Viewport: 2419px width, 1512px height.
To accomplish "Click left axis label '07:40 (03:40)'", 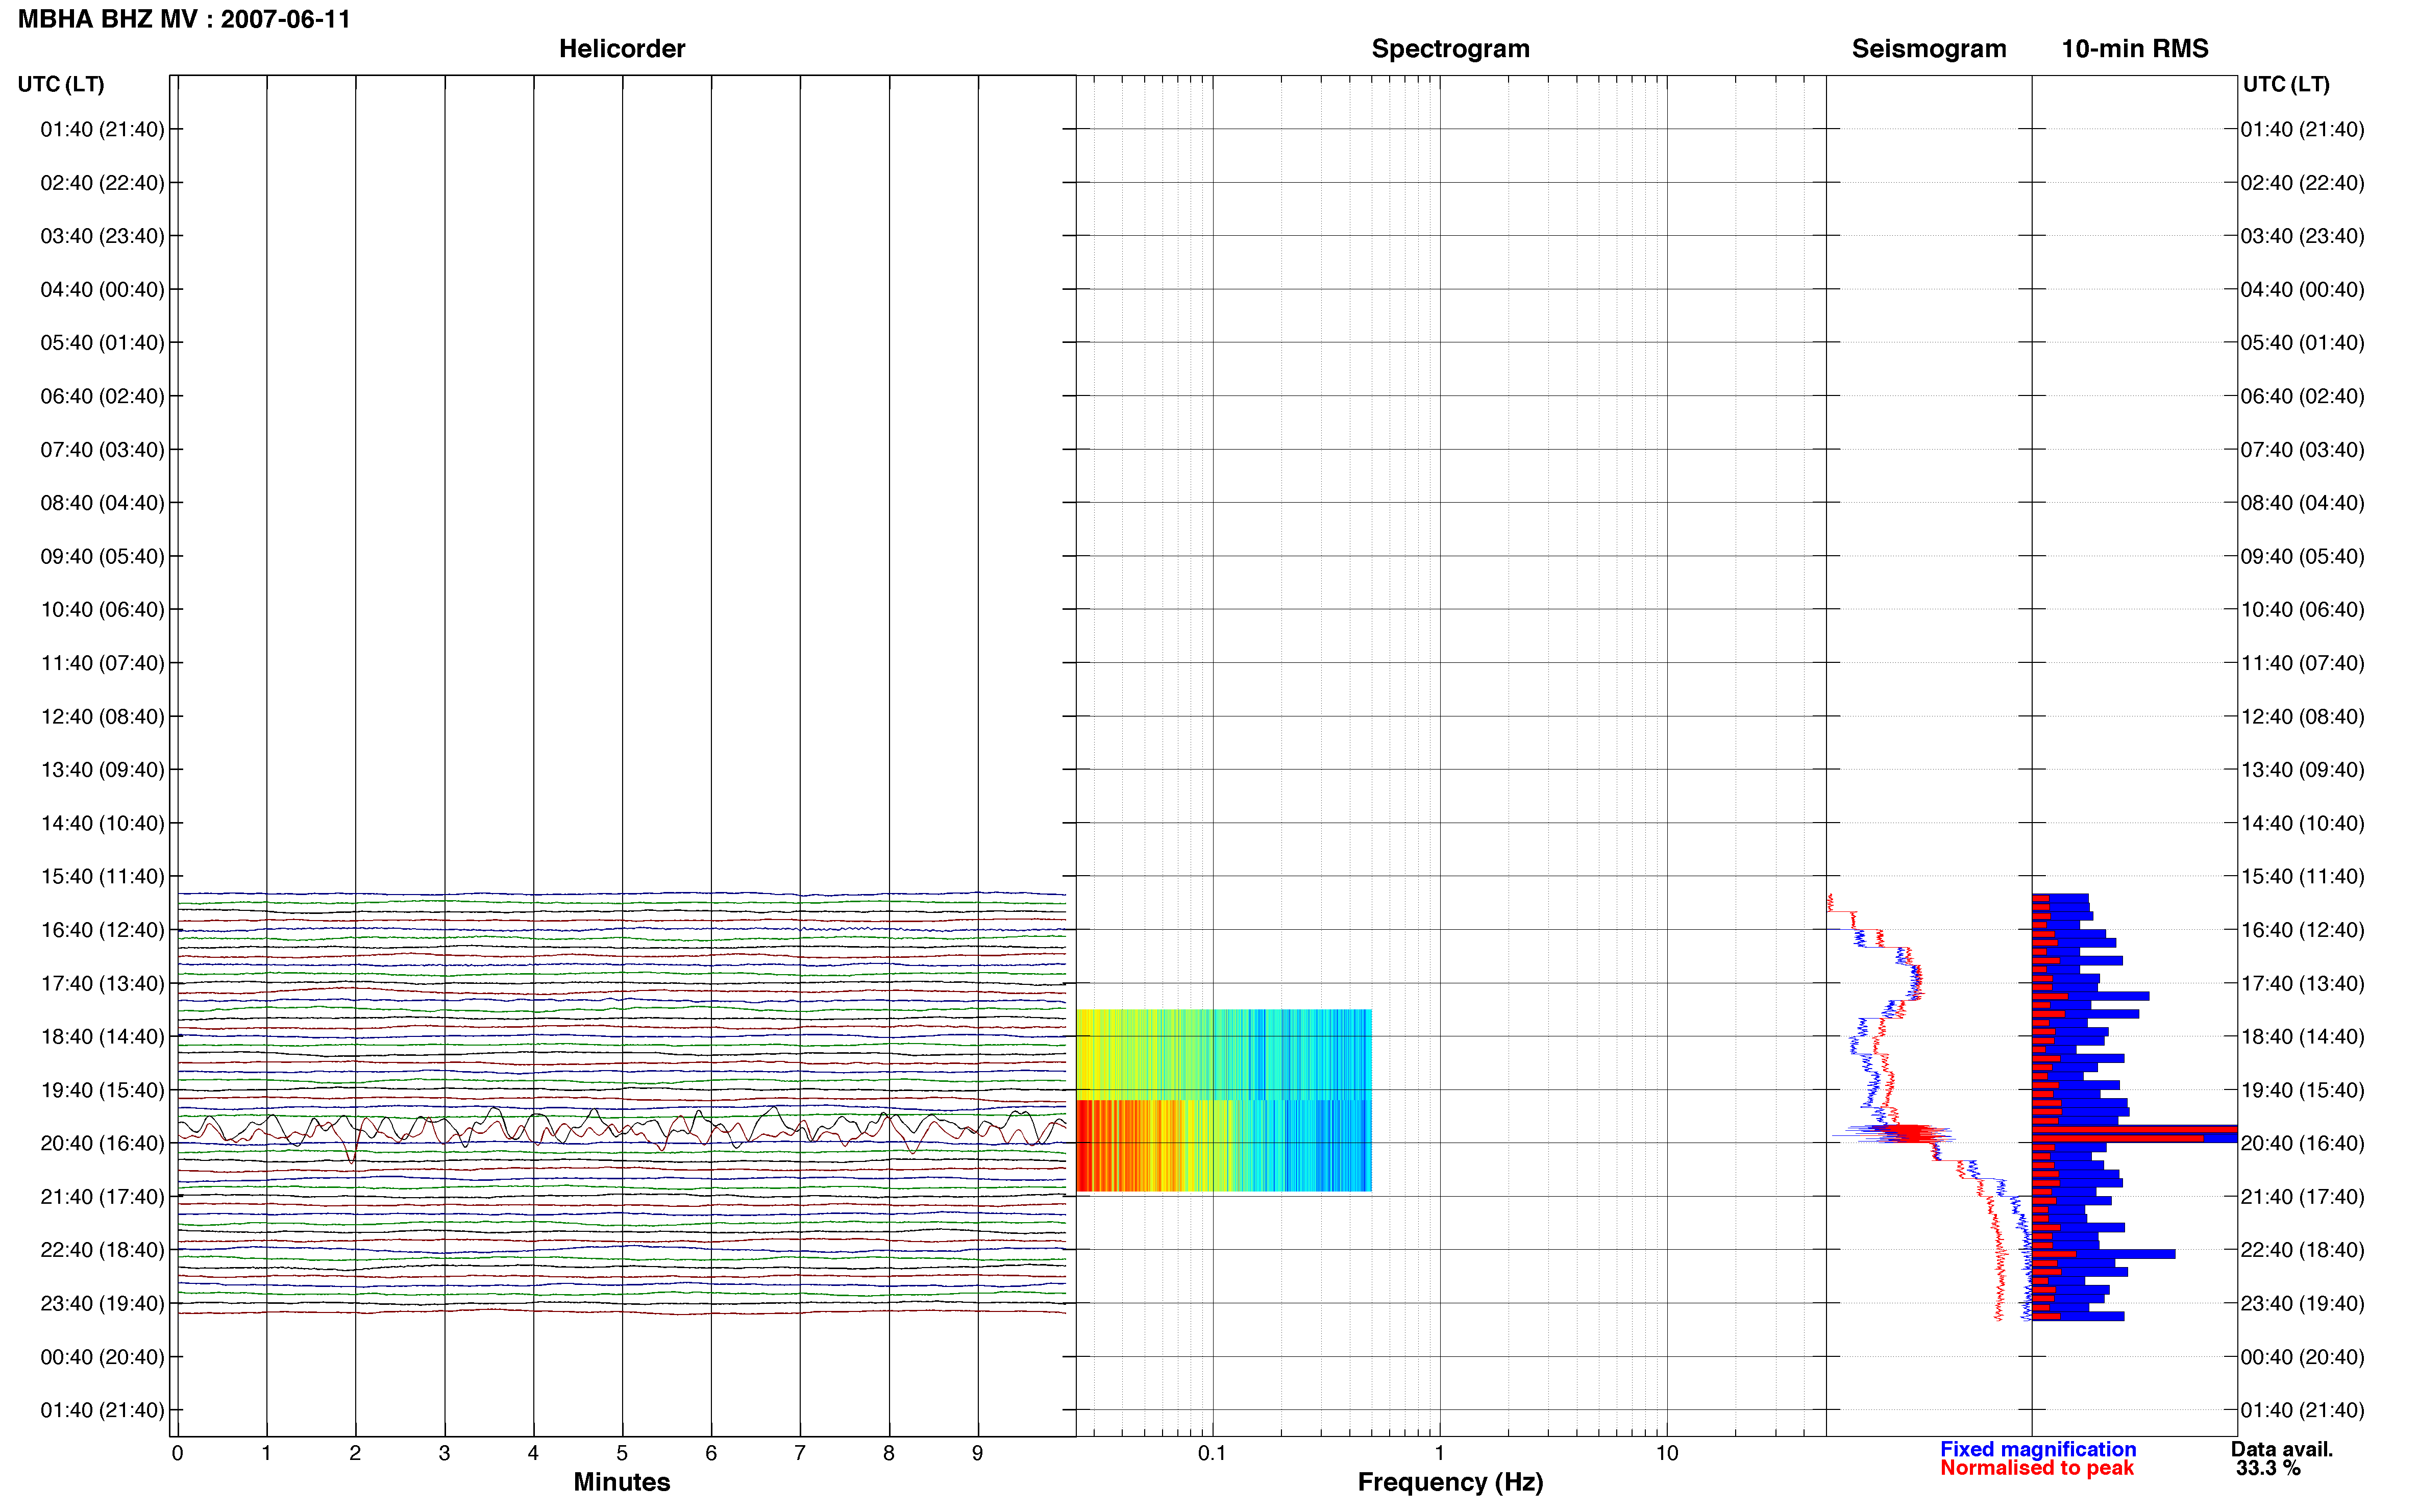I will pos(102,449).
